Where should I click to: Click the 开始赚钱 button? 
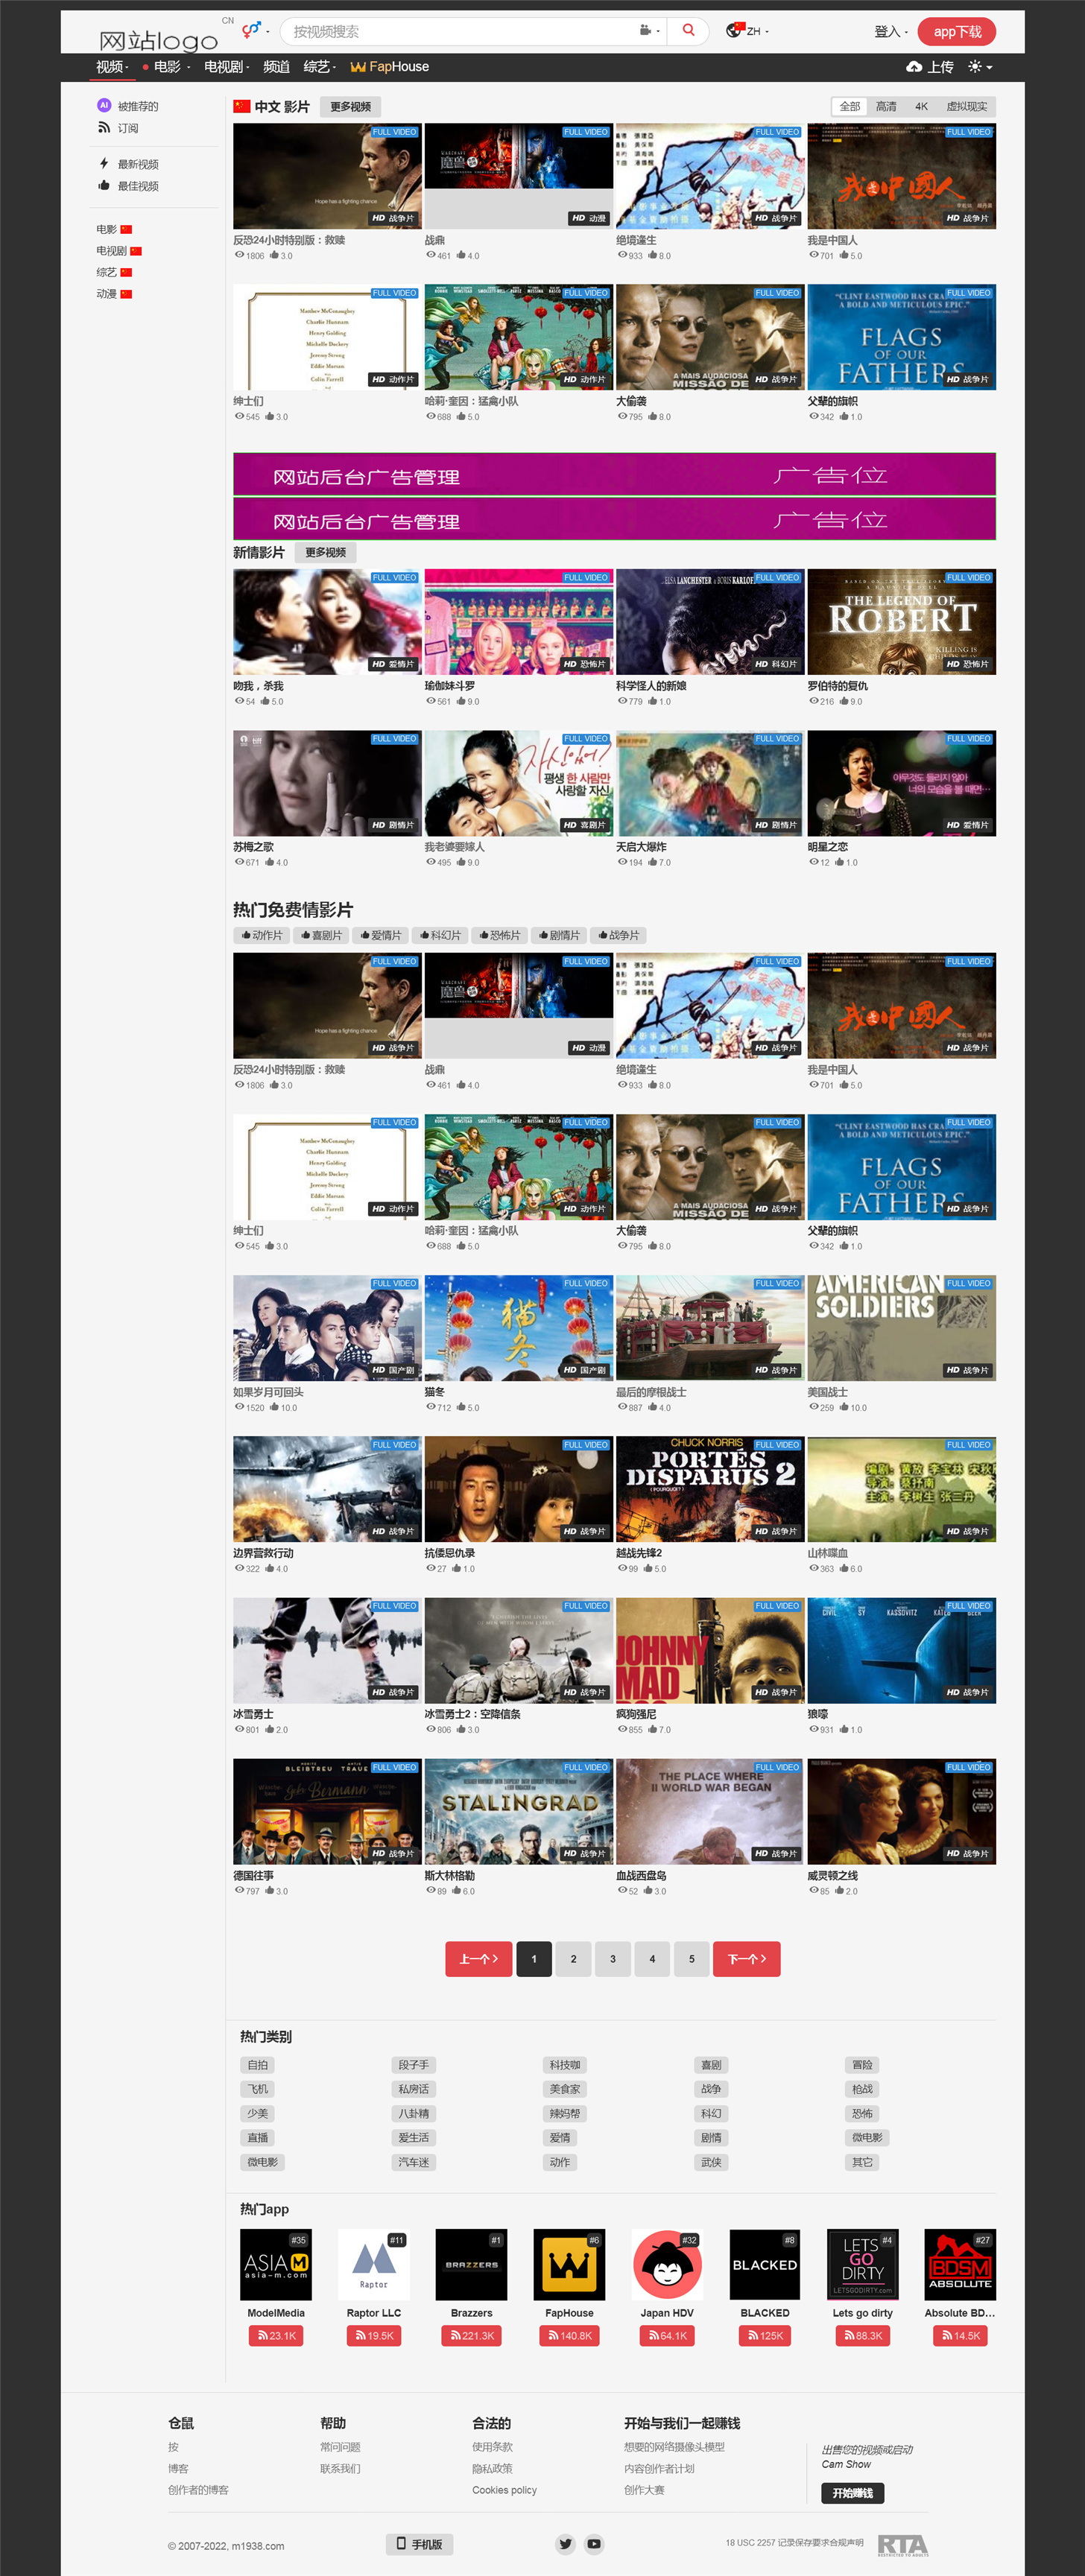tap(853, 2493)
